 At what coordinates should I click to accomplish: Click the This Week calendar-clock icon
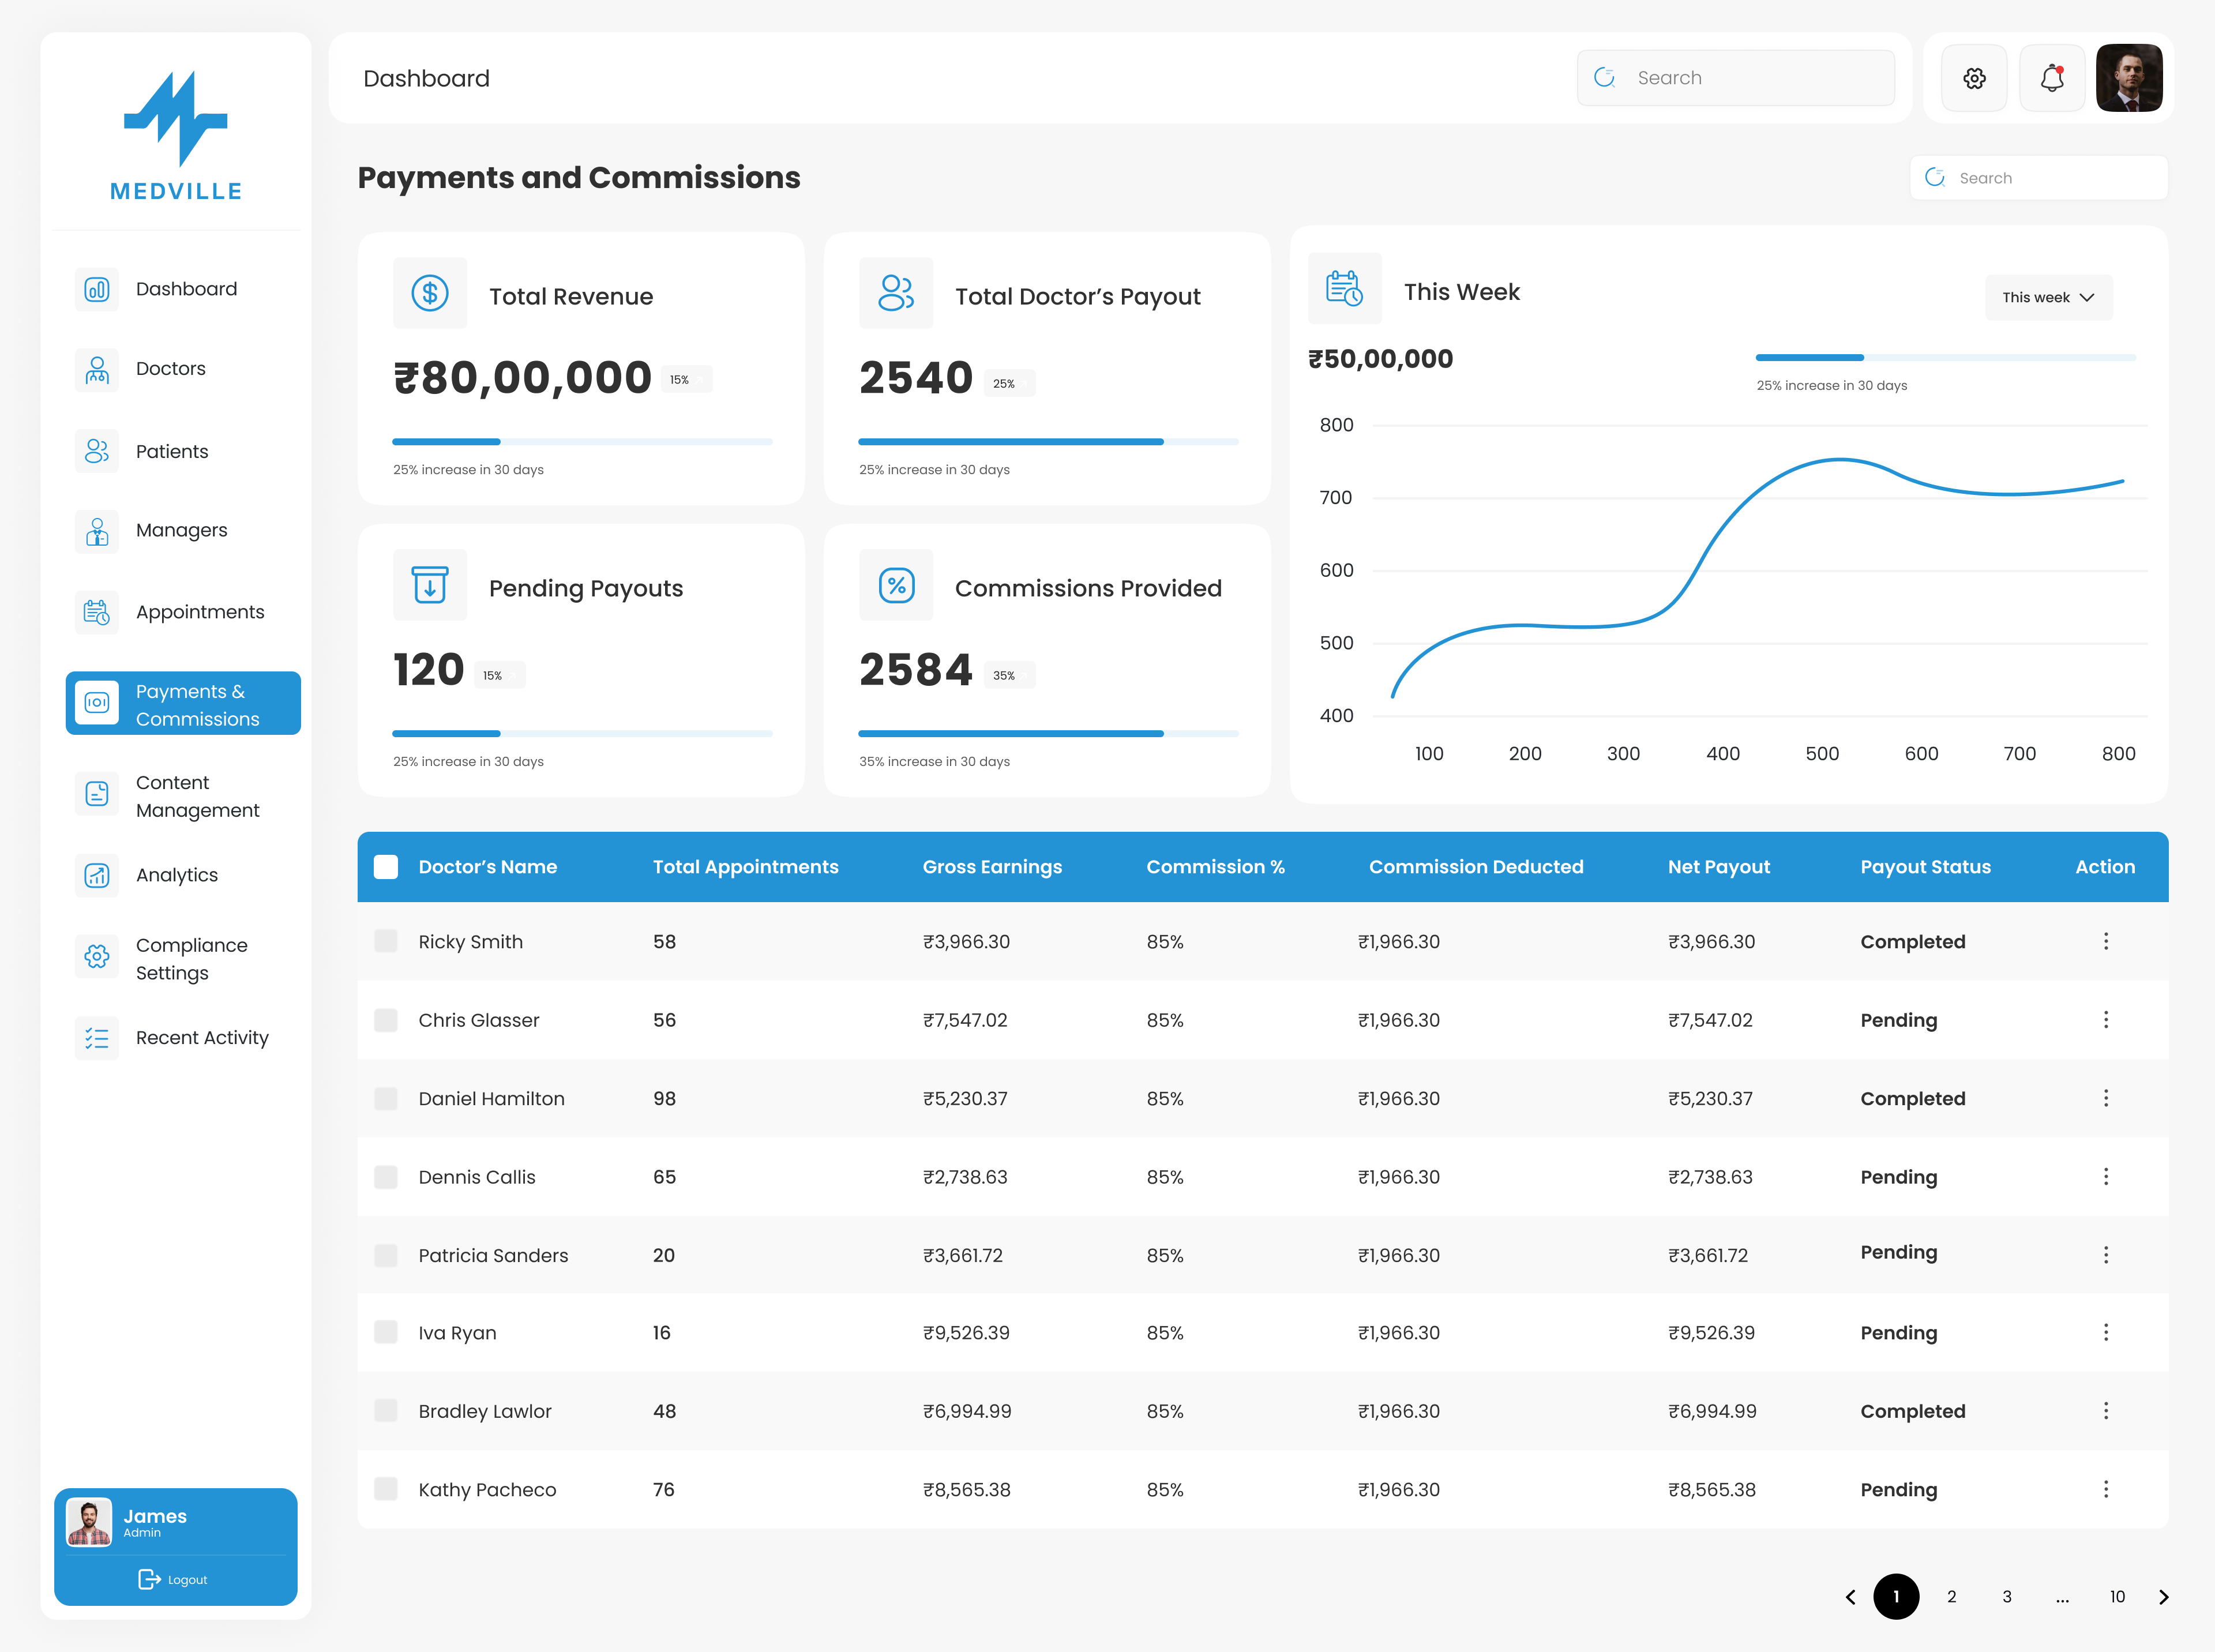[x=1345, y=288]
